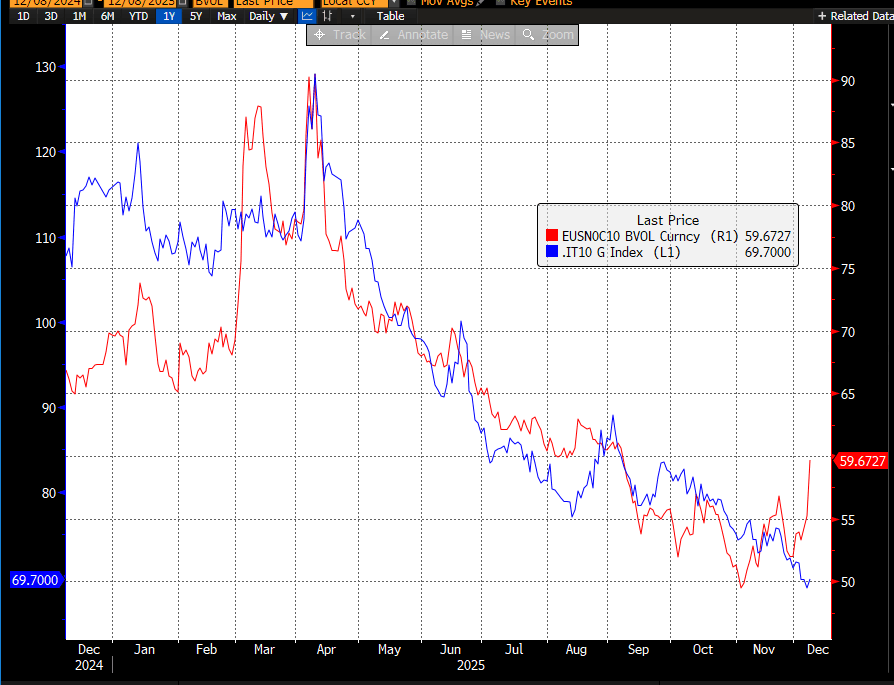Click the blue .IT10 G Index legend swatch
The image size is (894, 685).
pyautogui.click(x=551, y=253)
